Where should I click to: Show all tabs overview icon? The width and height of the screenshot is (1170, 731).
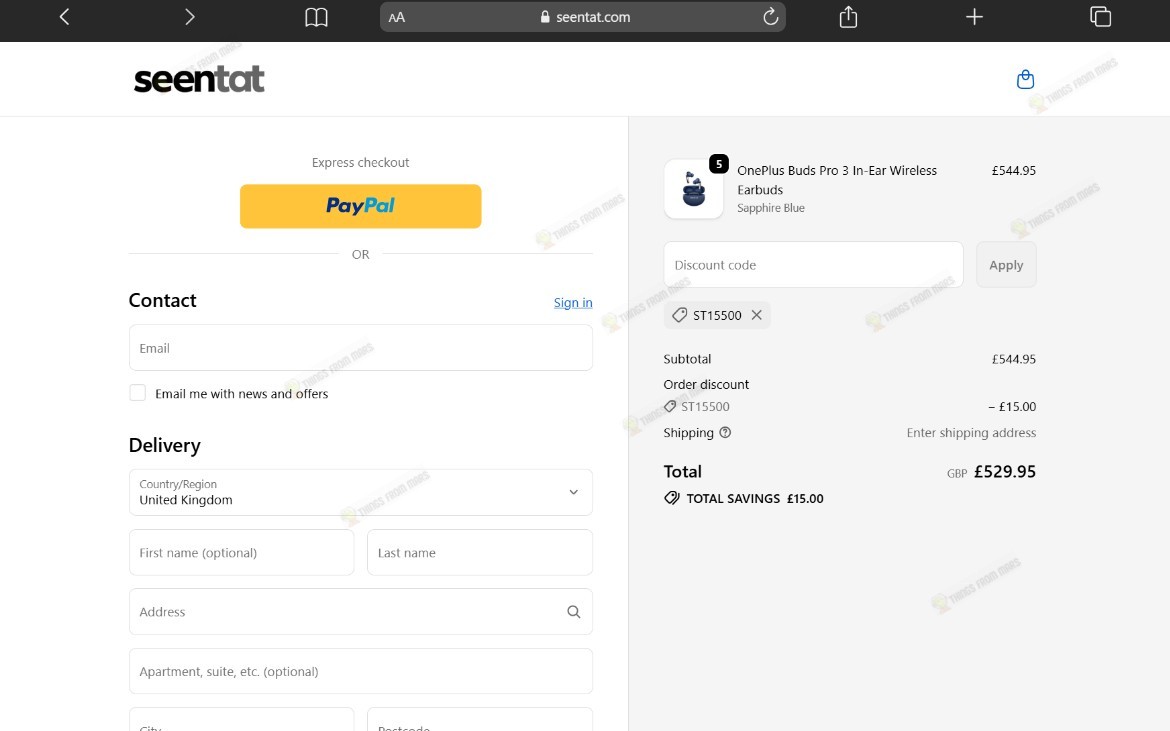[1100, 16]
